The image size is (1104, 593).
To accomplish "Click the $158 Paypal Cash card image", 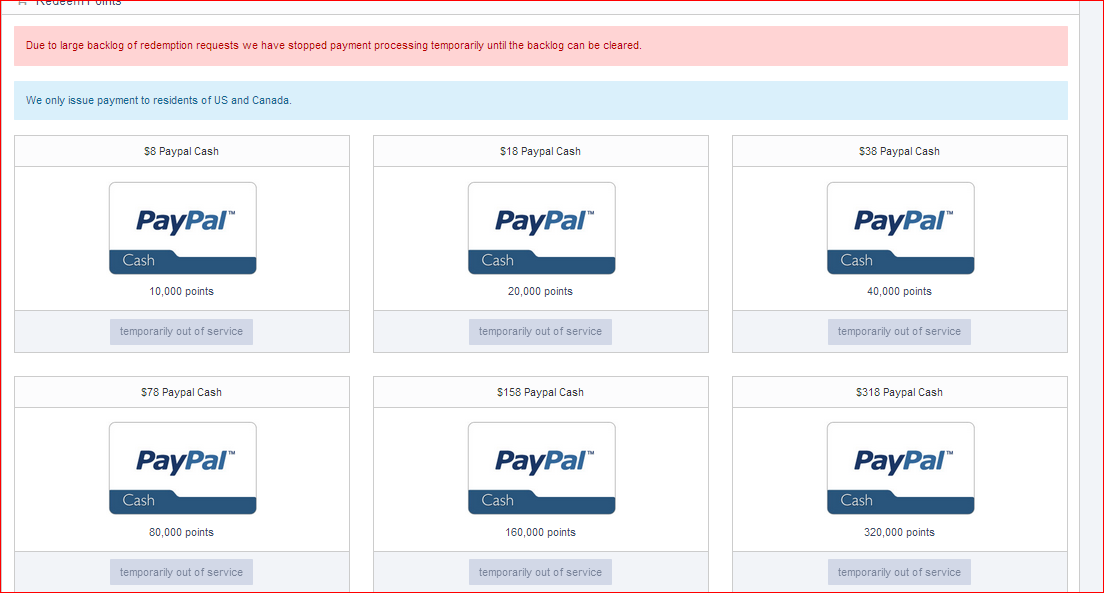I will (541, 468).
